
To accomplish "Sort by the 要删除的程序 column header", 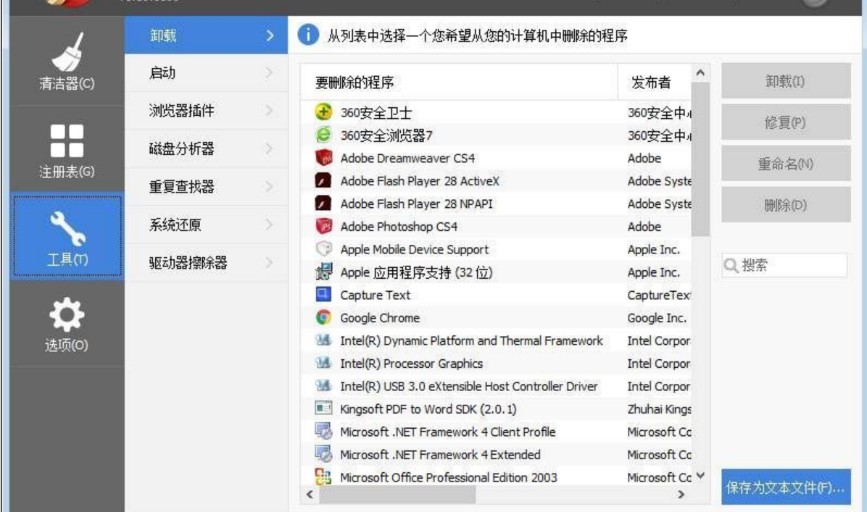I will point(459,82).
